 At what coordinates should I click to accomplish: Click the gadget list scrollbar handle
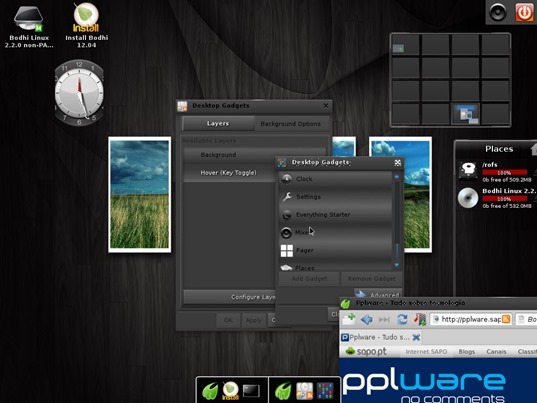coord(397,252)
